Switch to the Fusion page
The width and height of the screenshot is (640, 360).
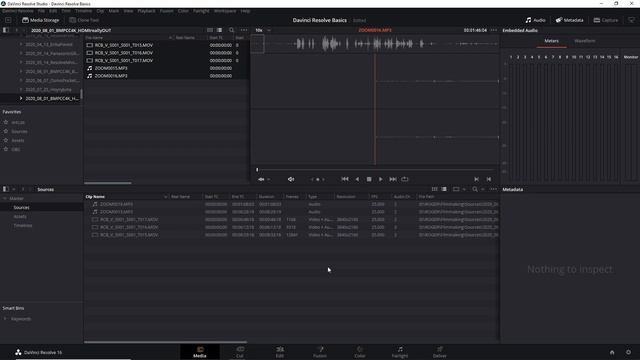point(320,352)
